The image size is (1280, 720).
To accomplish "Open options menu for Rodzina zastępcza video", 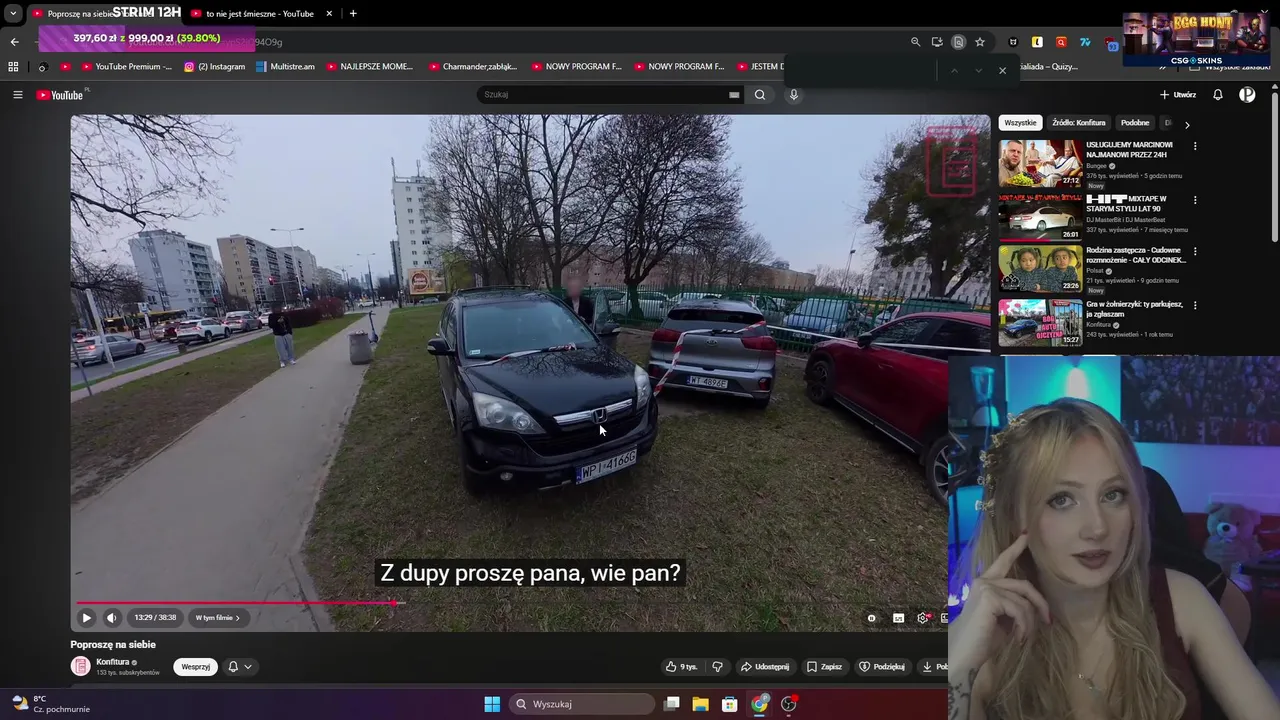I will tap(1195, 251).
